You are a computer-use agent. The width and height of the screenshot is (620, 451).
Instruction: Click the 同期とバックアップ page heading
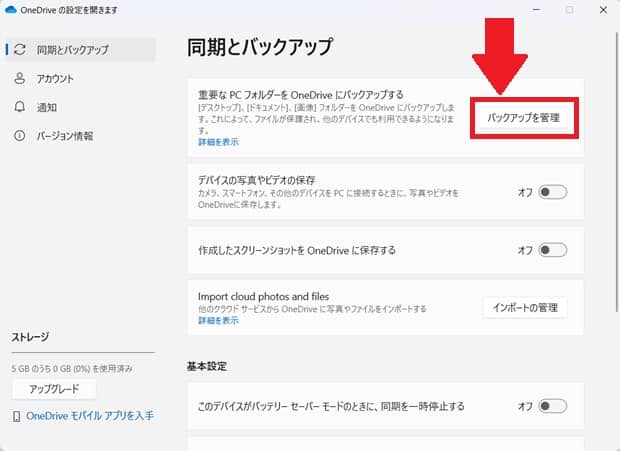[260, 47]
